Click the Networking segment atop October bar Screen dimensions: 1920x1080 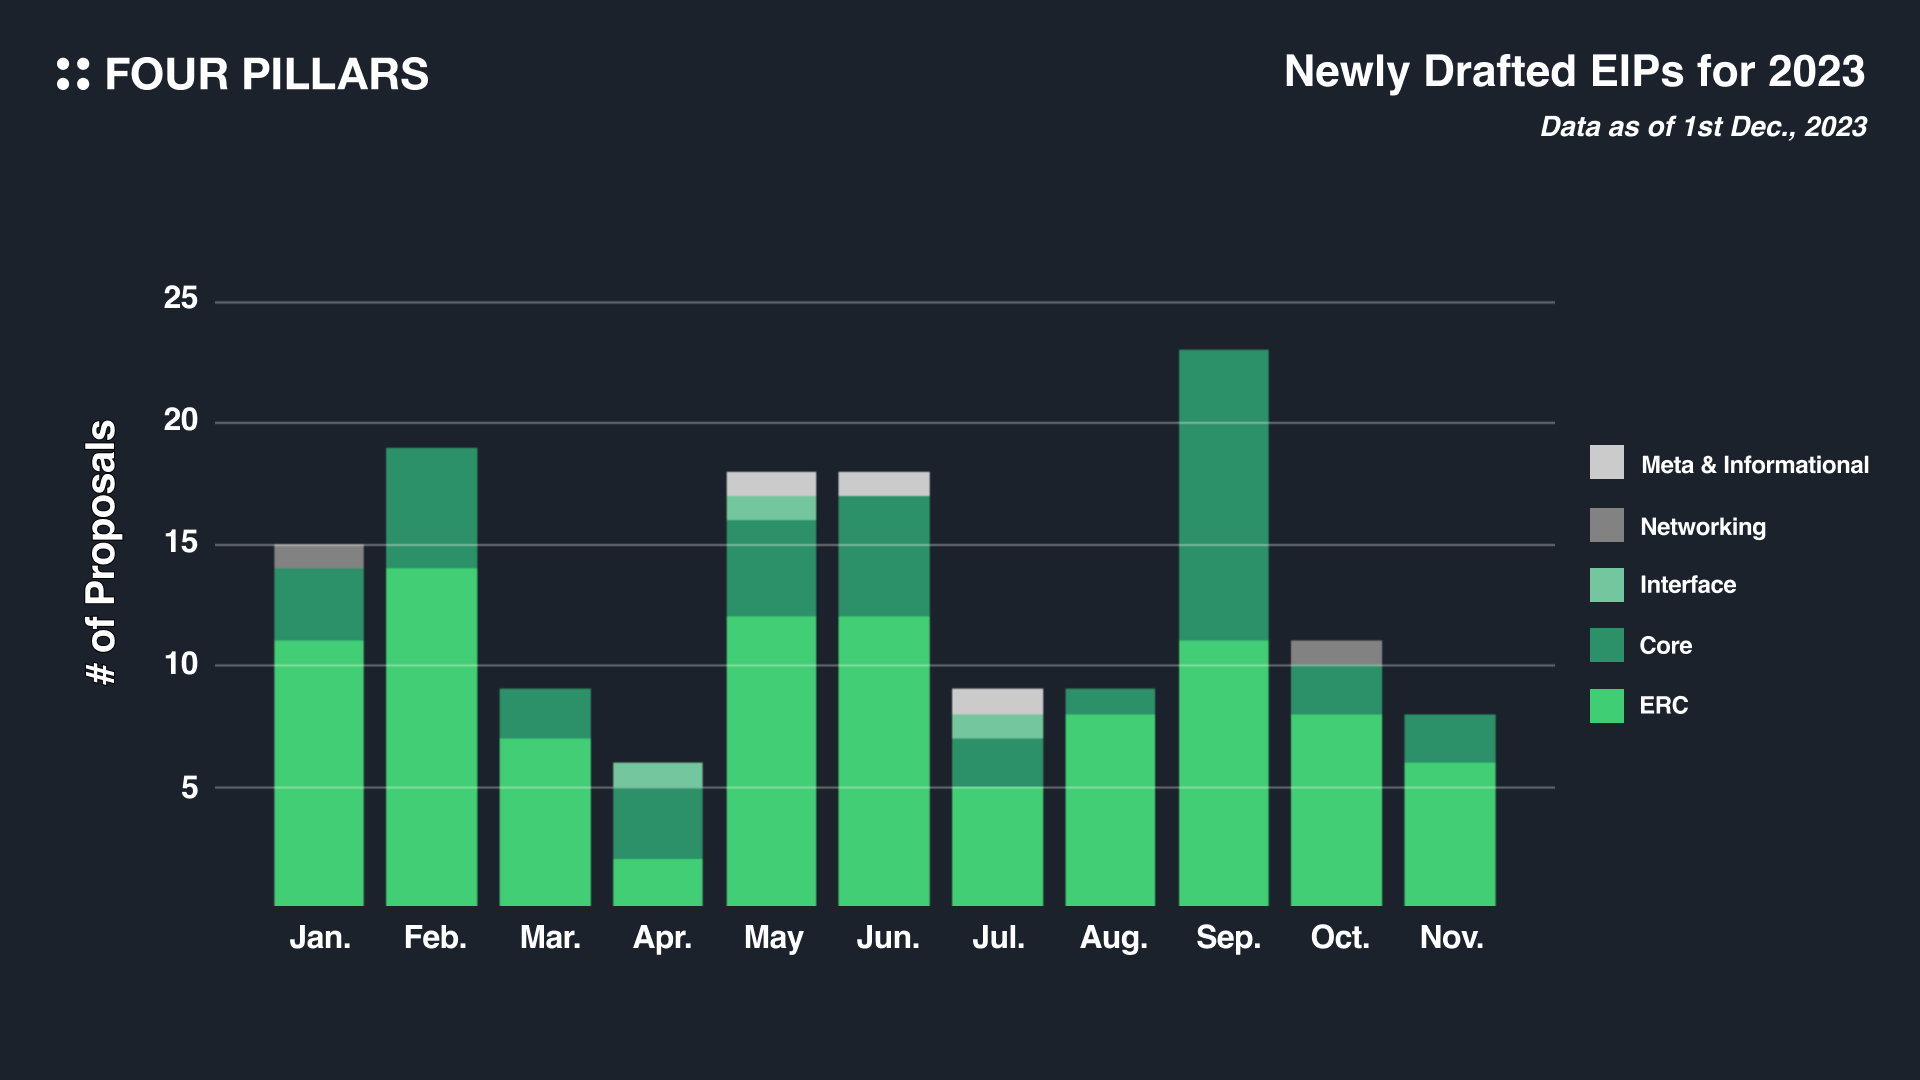click(x=1336, y=653)
